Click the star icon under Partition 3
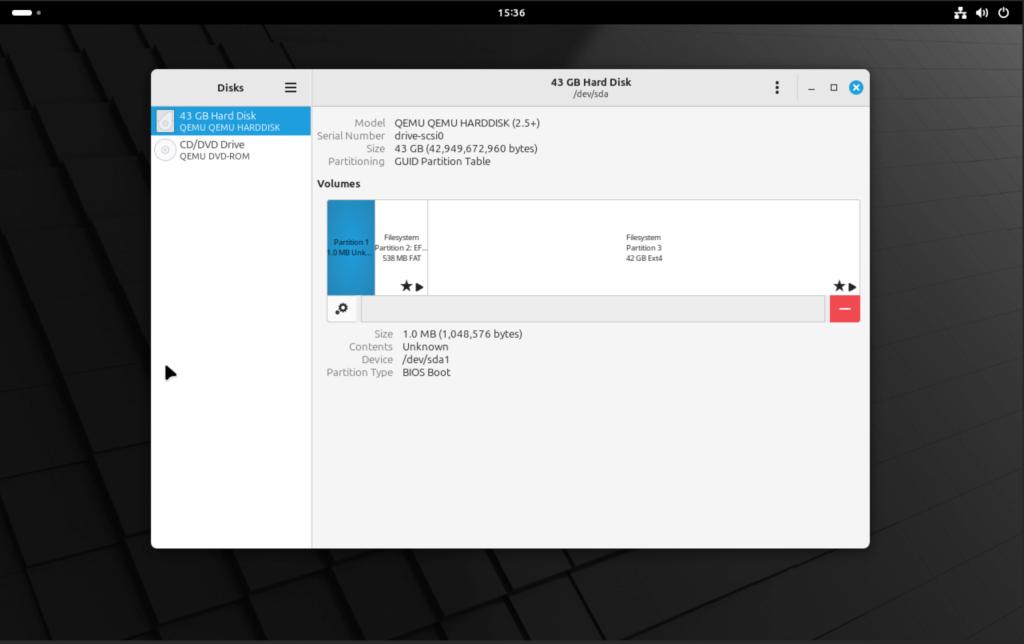This screenshot has height=644, width=1024. click(x=838, y=285)
